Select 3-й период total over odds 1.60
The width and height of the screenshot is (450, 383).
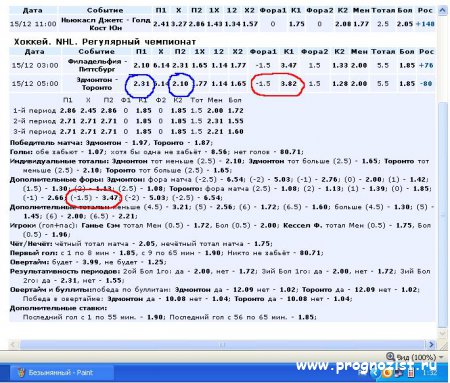tap(235, 132)
